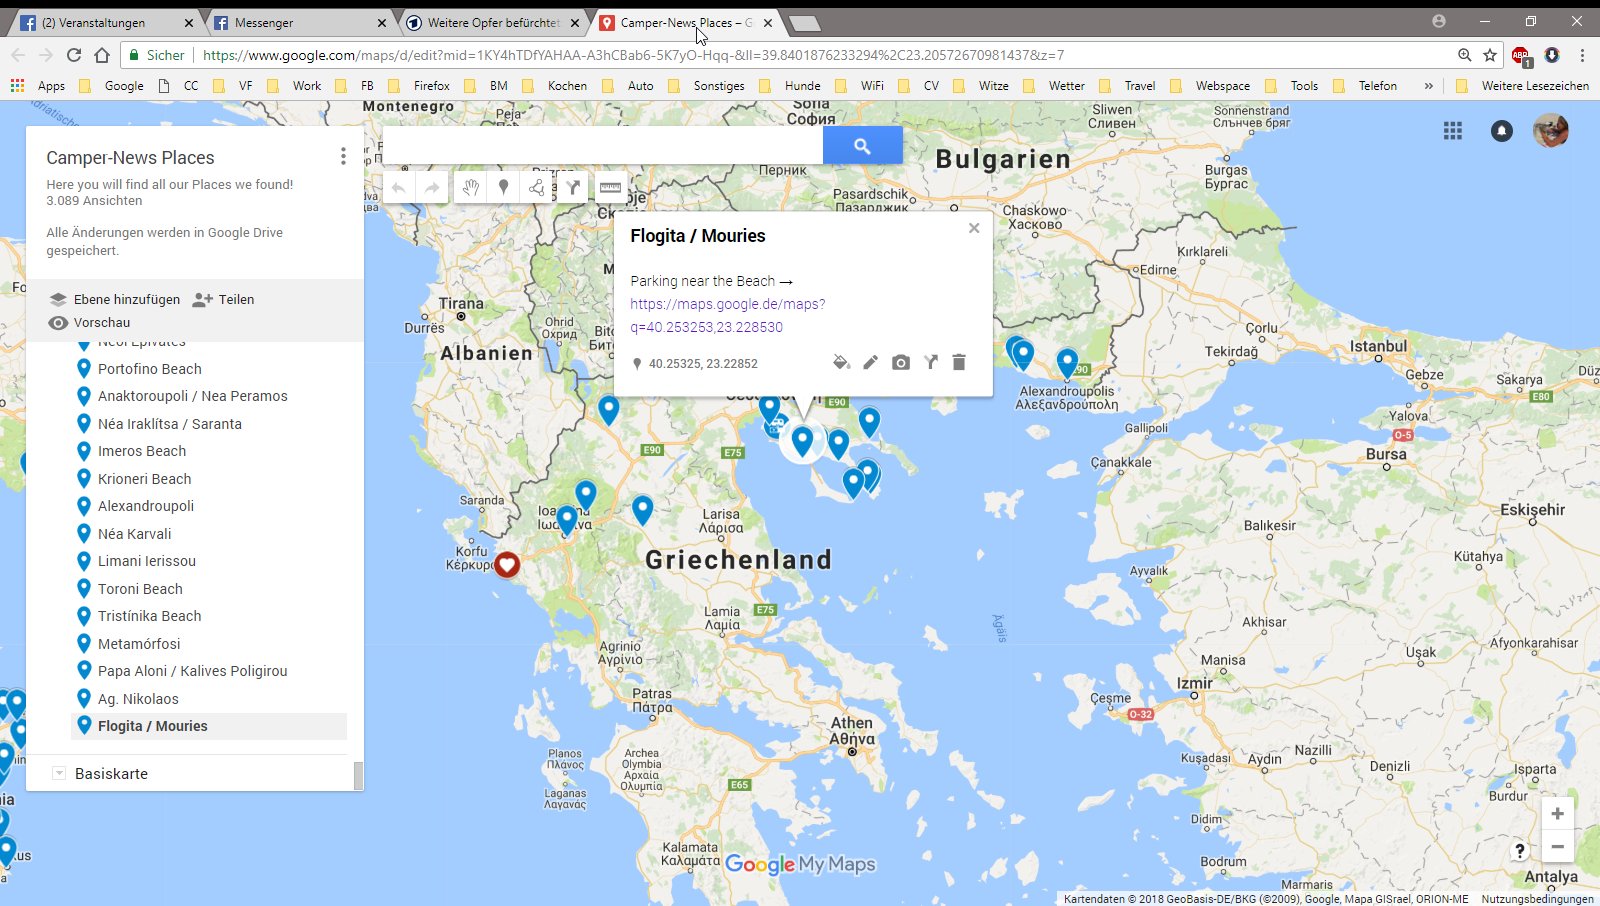Screen dimensions: 1600x906
Task: Switch to Weitere Opfer befürchtet tab
Action: (493, 22)
